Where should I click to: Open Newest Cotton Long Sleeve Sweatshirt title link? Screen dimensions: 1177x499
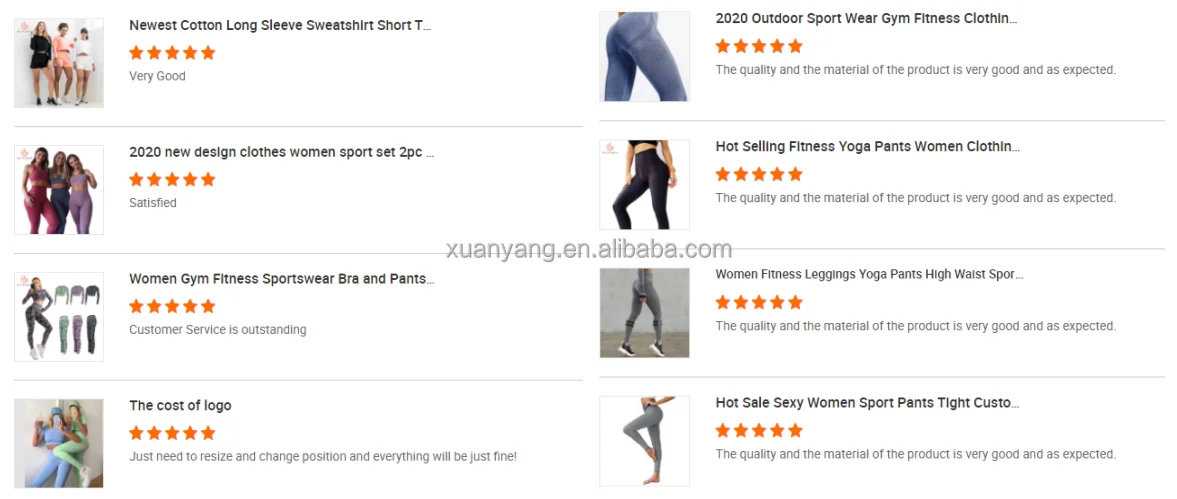tap(280, 25)
